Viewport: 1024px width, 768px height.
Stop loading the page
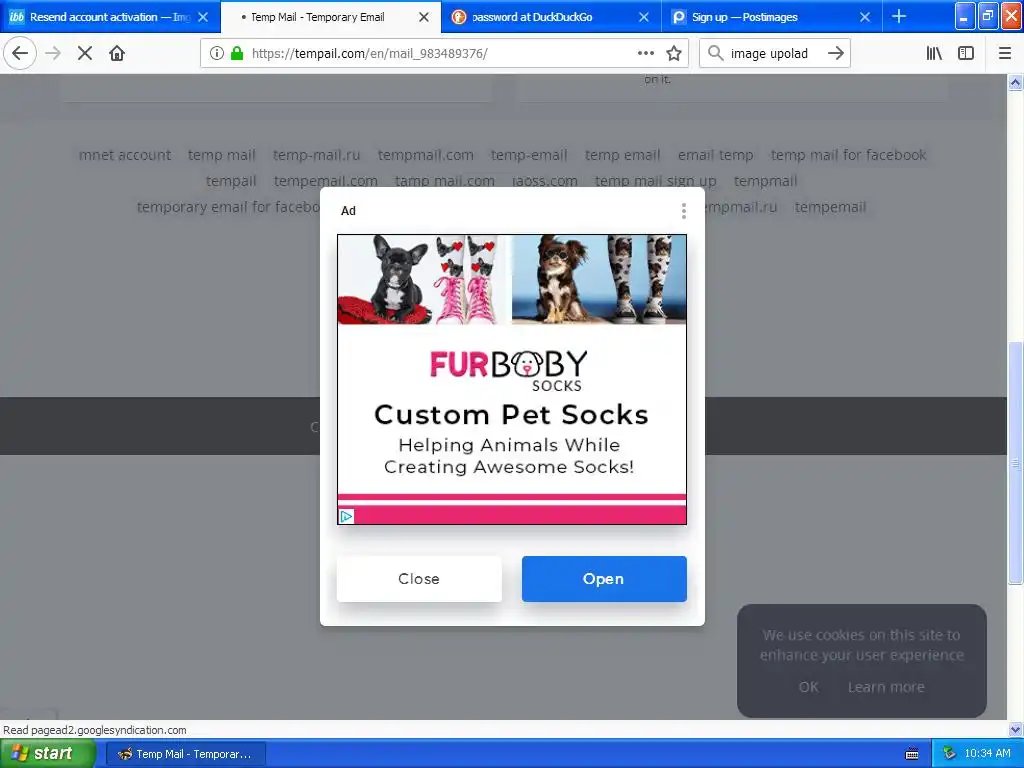pos(85,53)
